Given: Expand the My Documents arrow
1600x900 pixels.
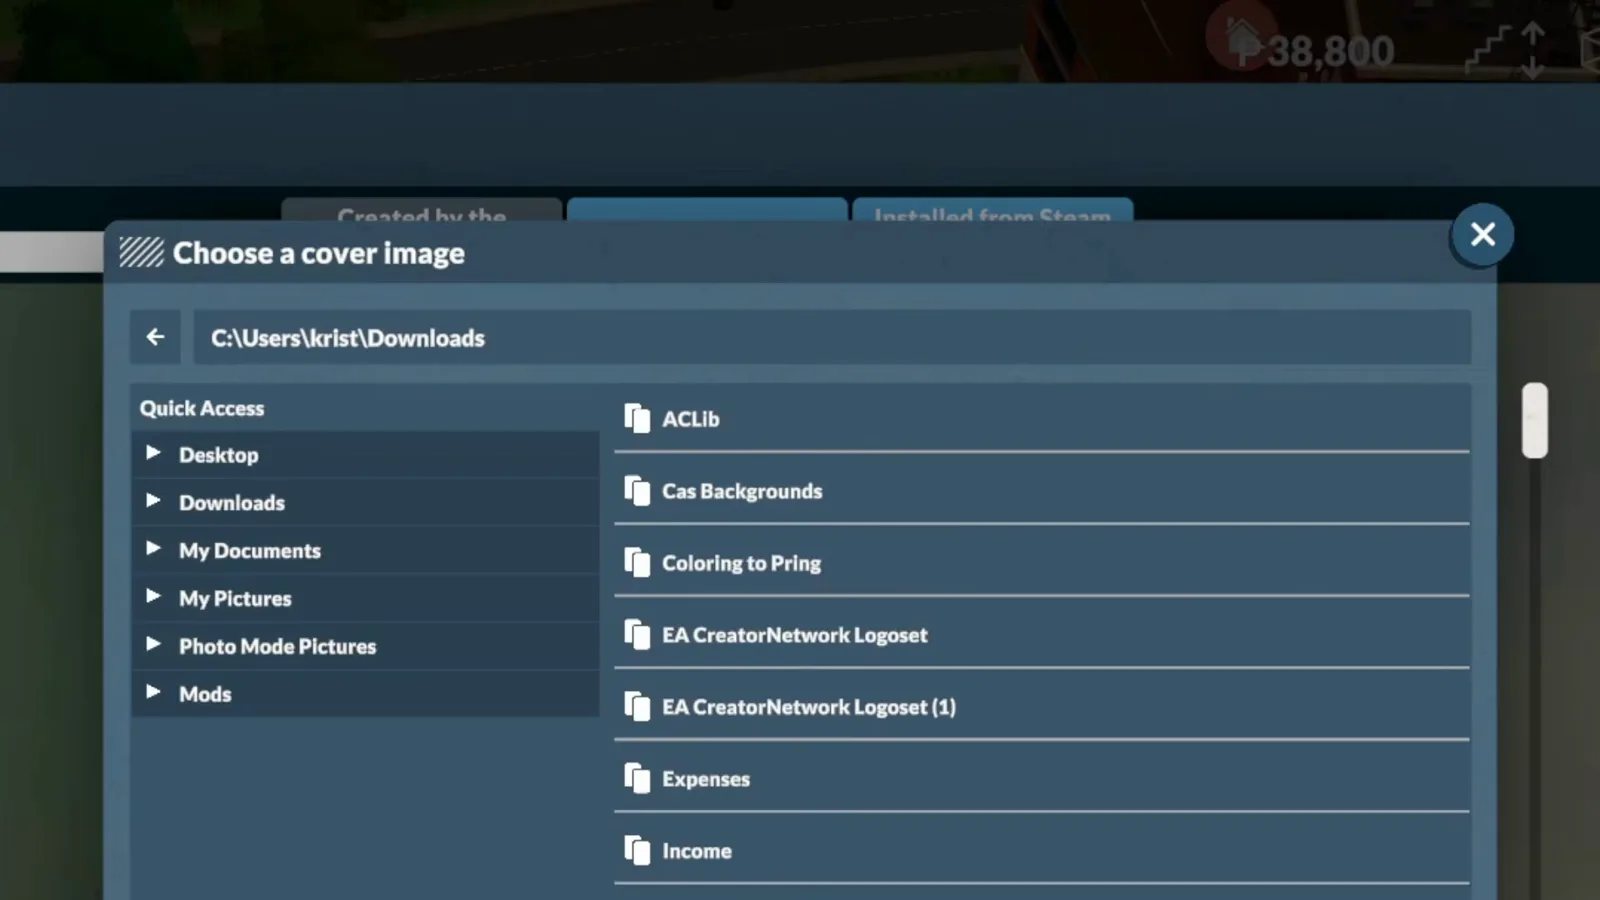Looking at the screenshot, I should click(x=153, y=548).
